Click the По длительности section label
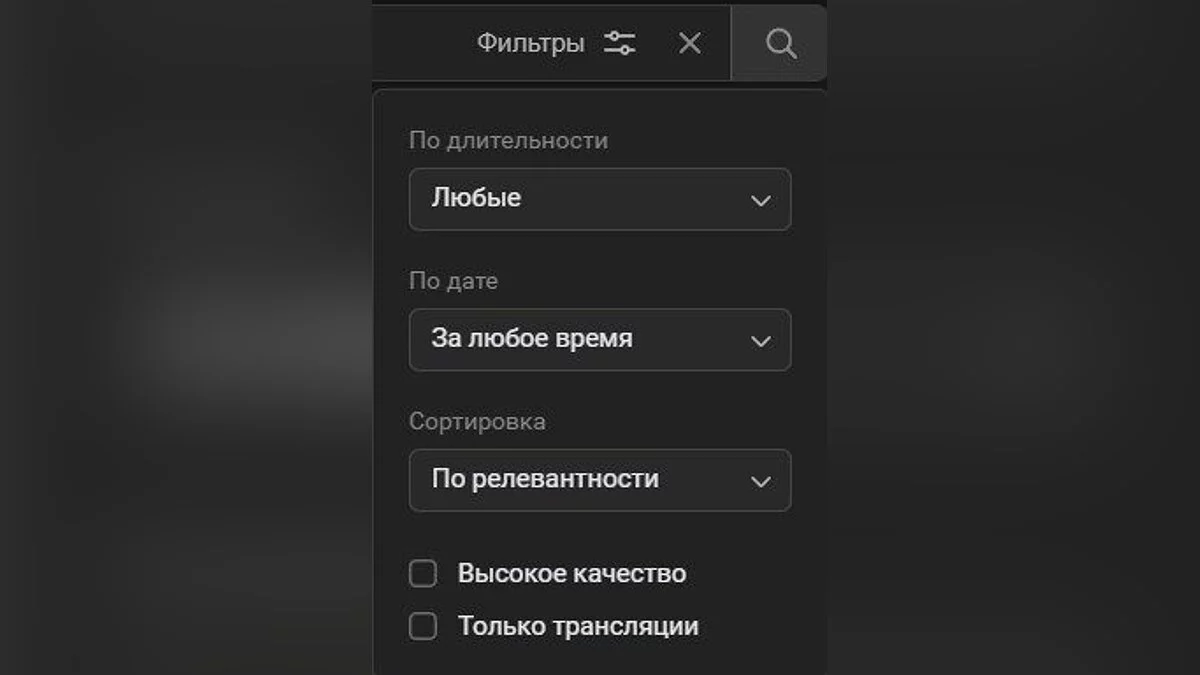 click(508, 140)
